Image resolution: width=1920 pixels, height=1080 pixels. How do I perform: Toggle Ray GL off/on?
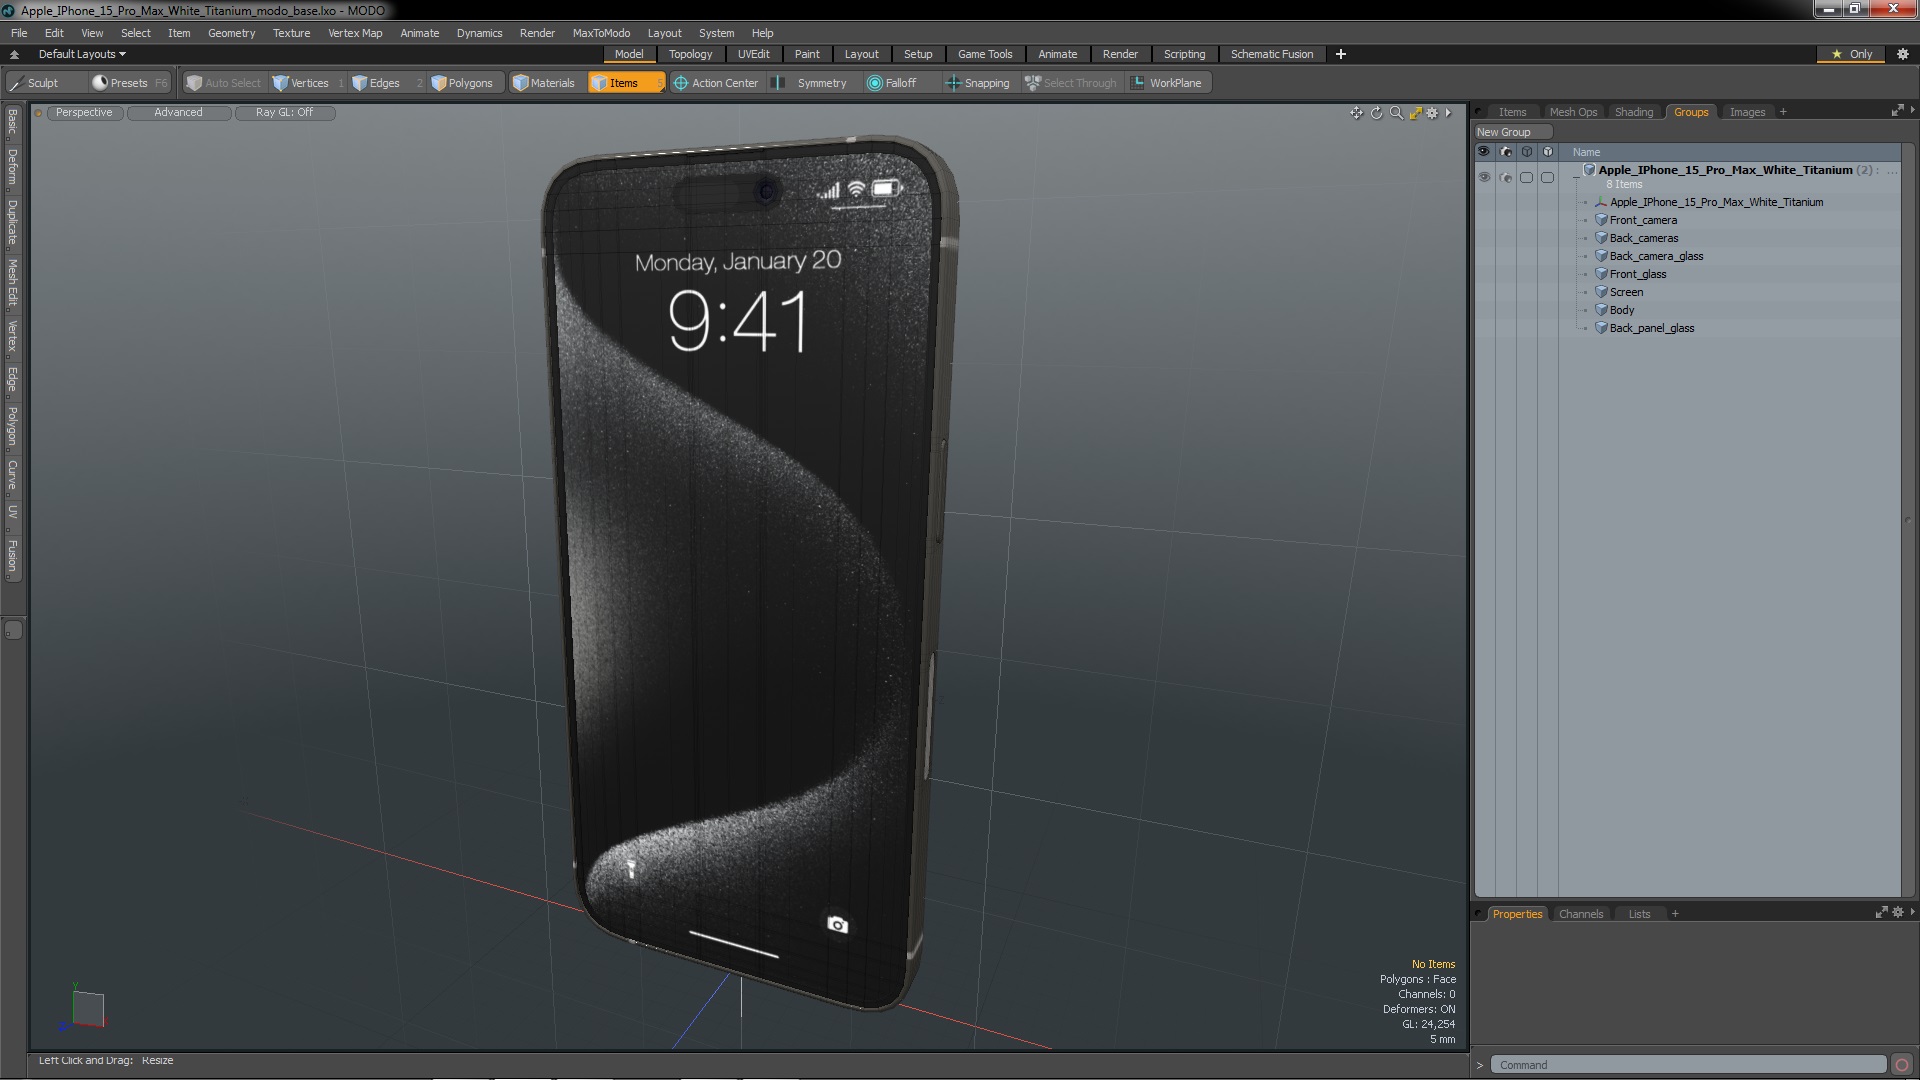click(285, 112)
